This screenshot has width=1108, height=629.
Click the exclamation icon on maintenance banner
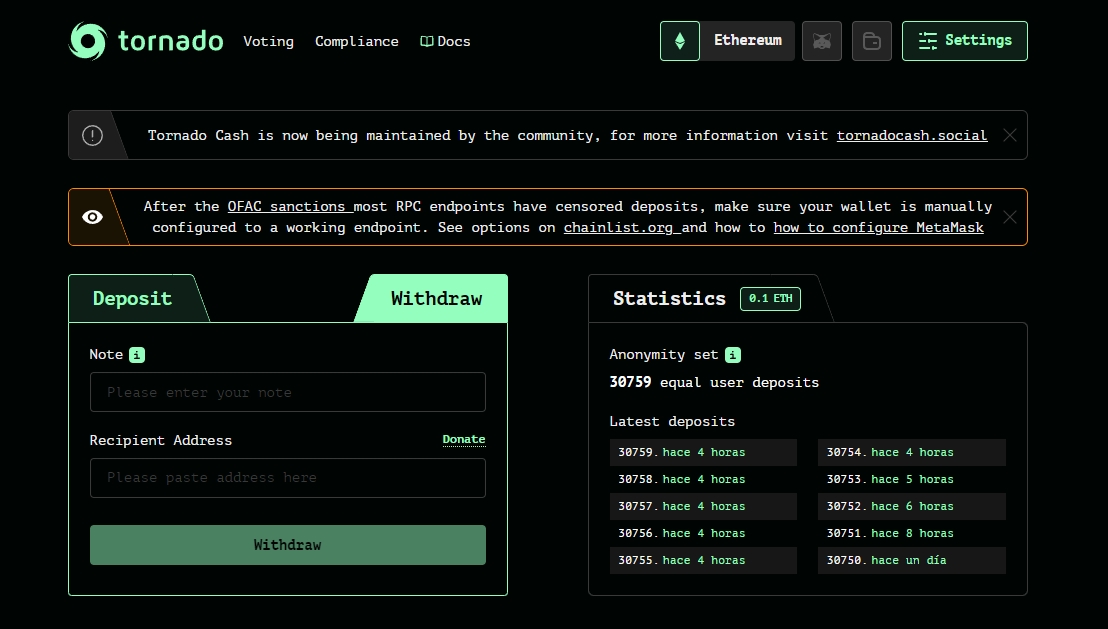90,135
